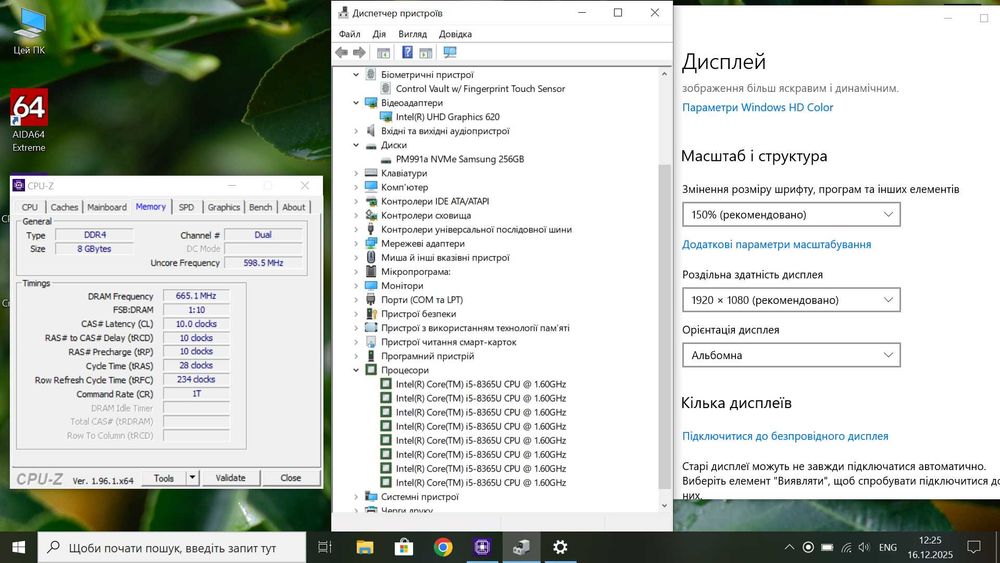Expand the 'Пристрої безпеки' tree node
The width and height of the screenshot is (1000, 563).
(x=356, y=314)
